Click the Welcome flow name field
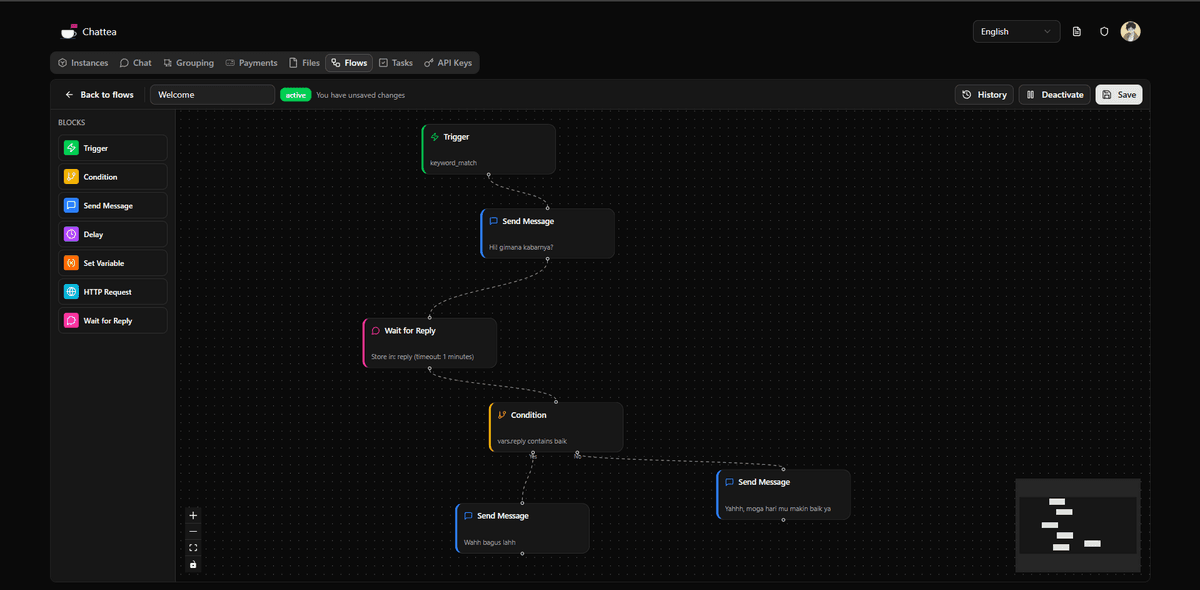 click(x=212, y=94)
